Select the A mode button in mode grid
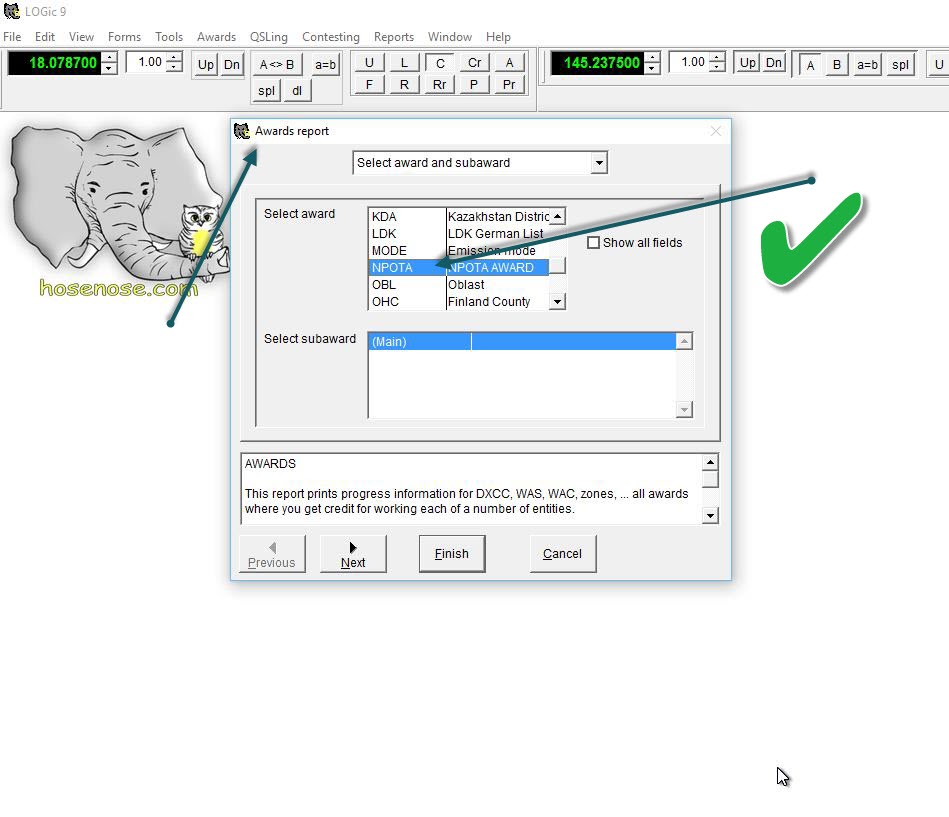This screenshot has height=817, width=949. pos(510,63)
